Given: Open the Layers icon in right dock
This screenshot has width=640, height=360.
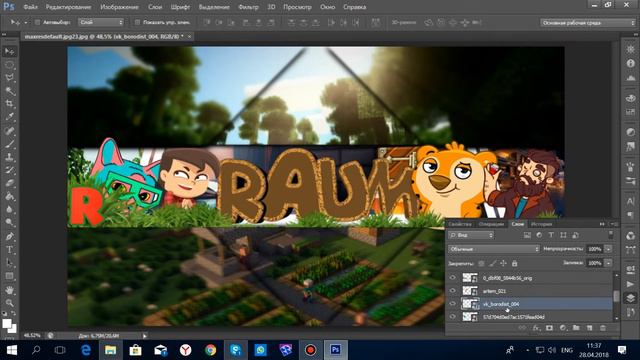Looking at the screenshot, I should pyautogui.click(x=631, y=298).
